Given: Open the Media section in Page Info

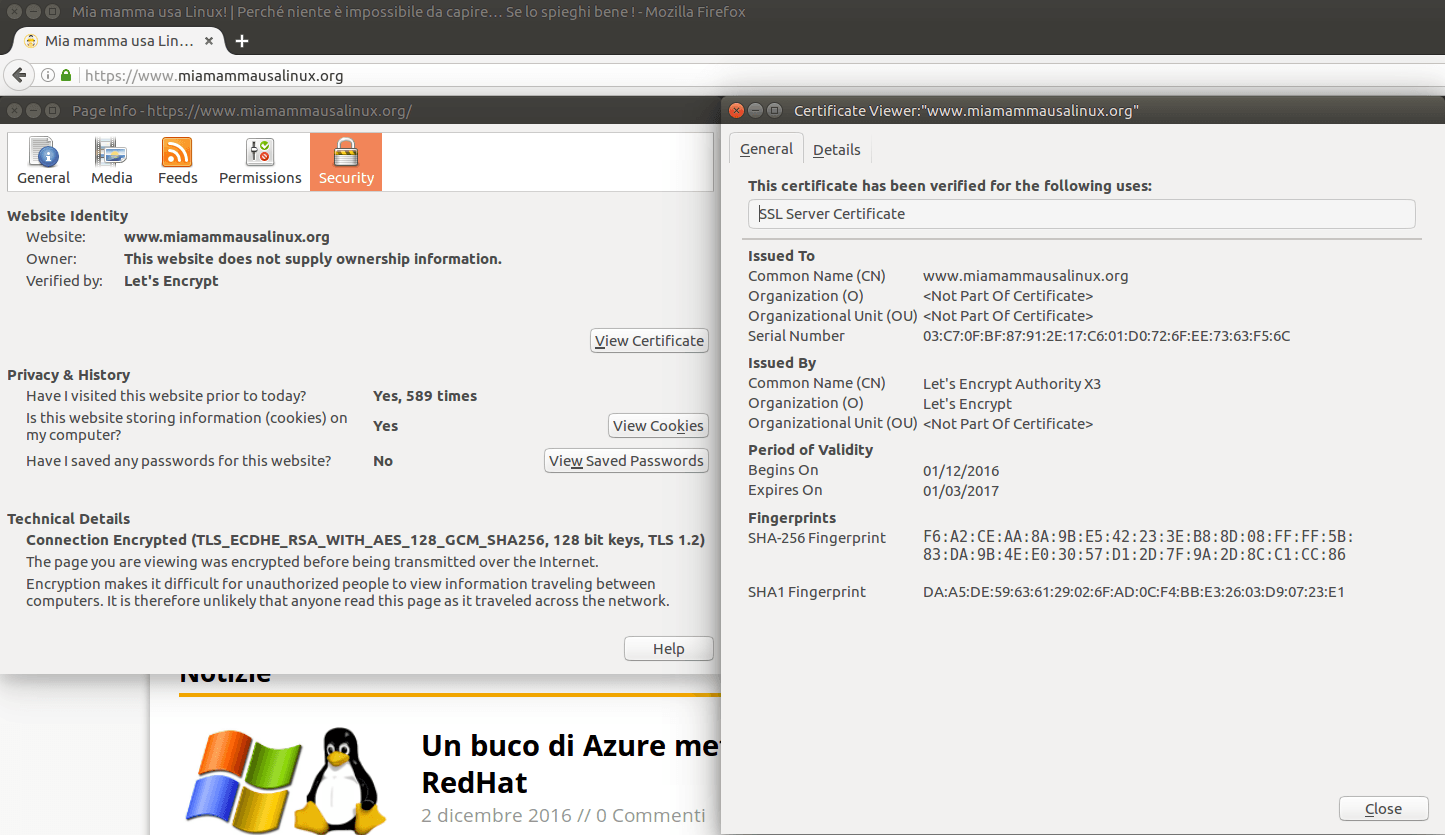Looking at the screenshot, I should [x=111, y=162].
